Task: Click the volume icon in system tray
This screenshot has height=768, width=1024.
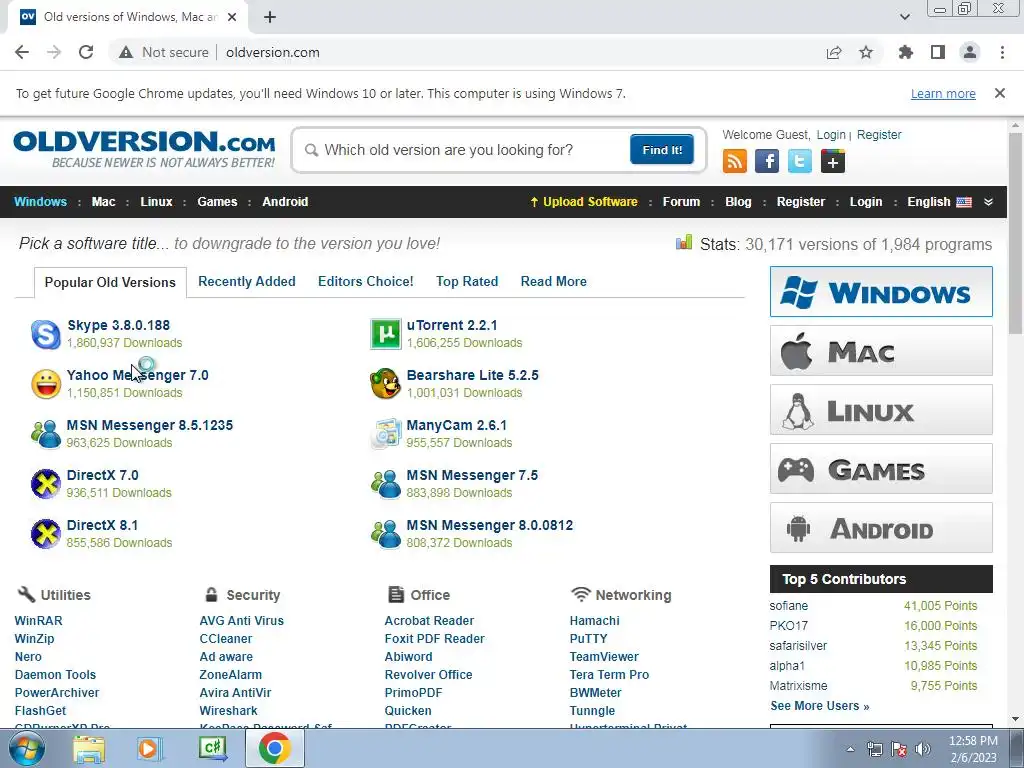Action: [923, 749]
